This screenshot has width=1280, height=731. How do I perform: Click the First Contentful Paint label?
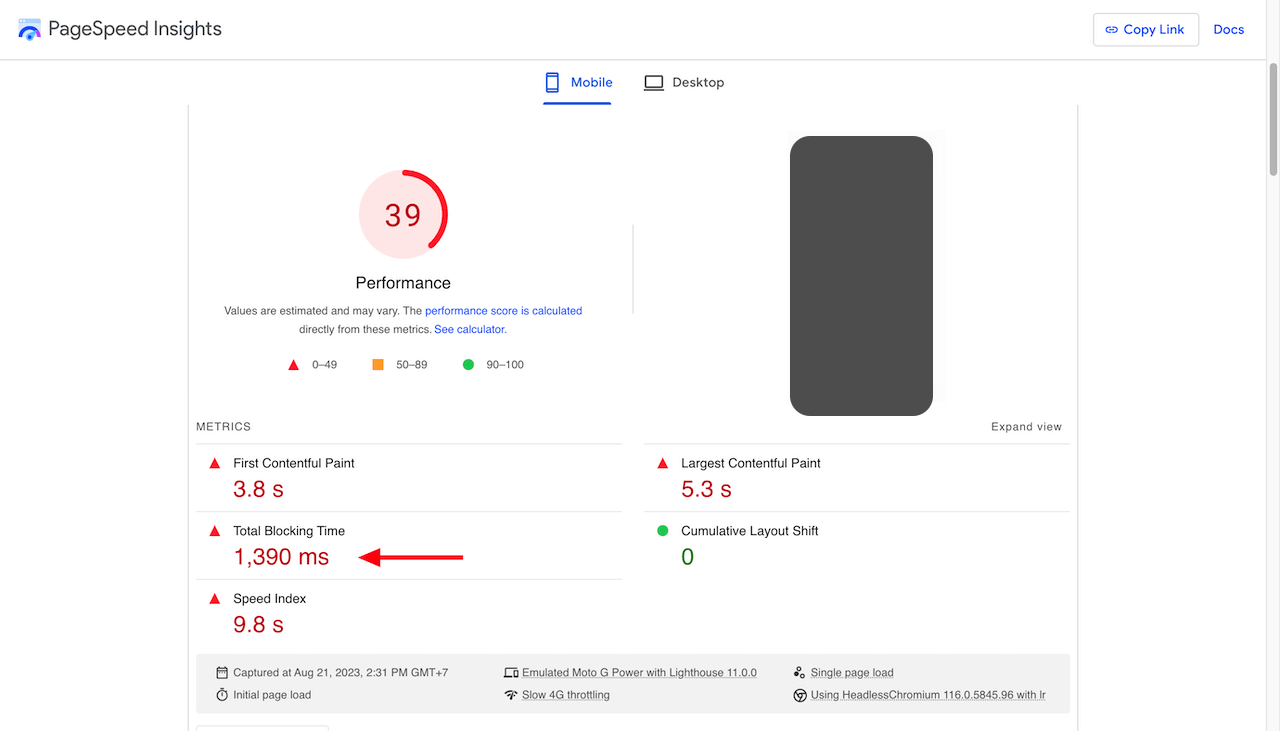pos(294,463)
